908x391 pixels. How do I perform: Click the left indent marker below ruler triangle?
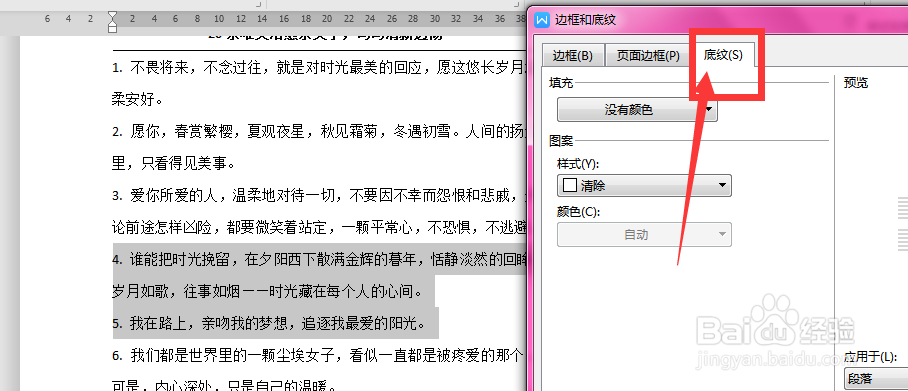112,28
